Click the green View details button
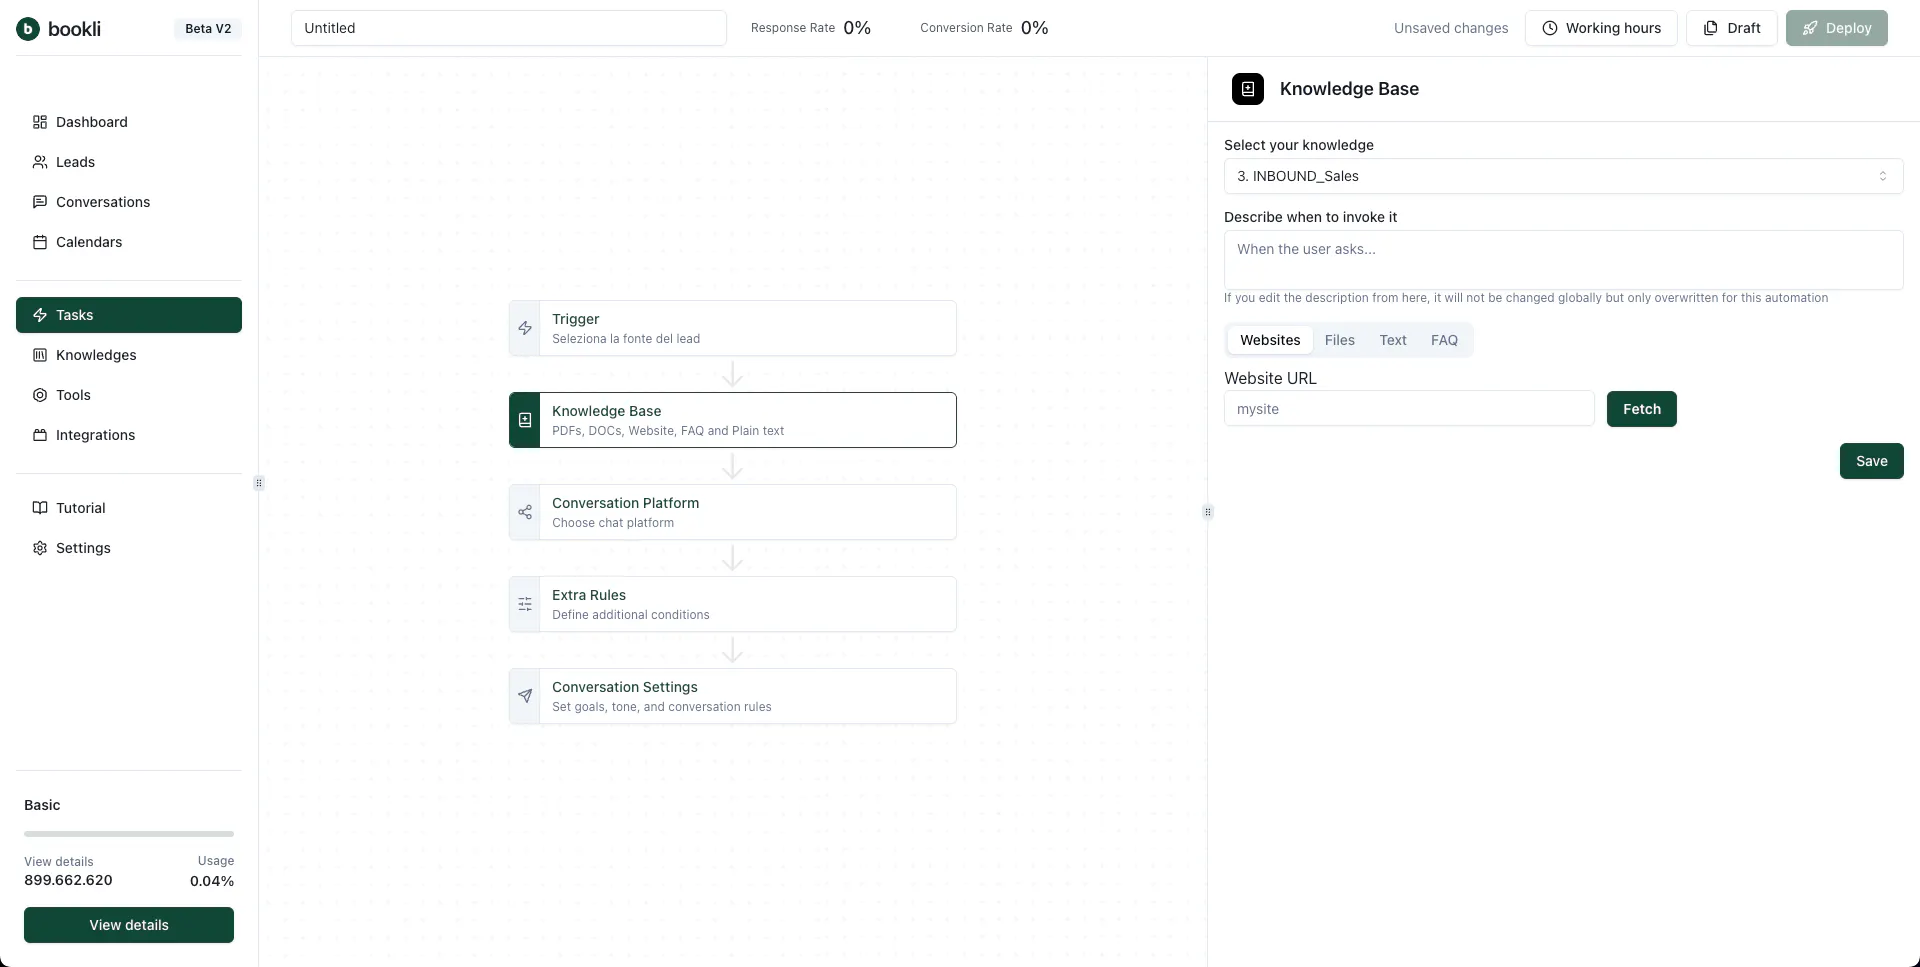Image resolution: width=1920 pixels, height=967 pixels. coord(129,925)
